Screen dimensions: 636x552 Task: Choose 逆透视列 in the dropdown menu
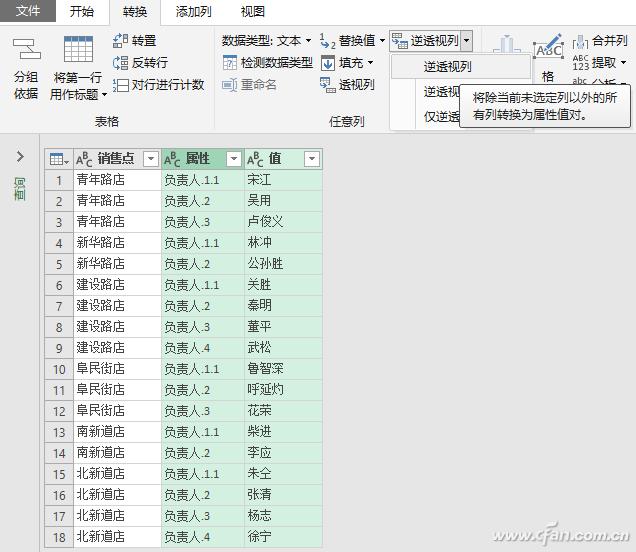click(461, 67)
